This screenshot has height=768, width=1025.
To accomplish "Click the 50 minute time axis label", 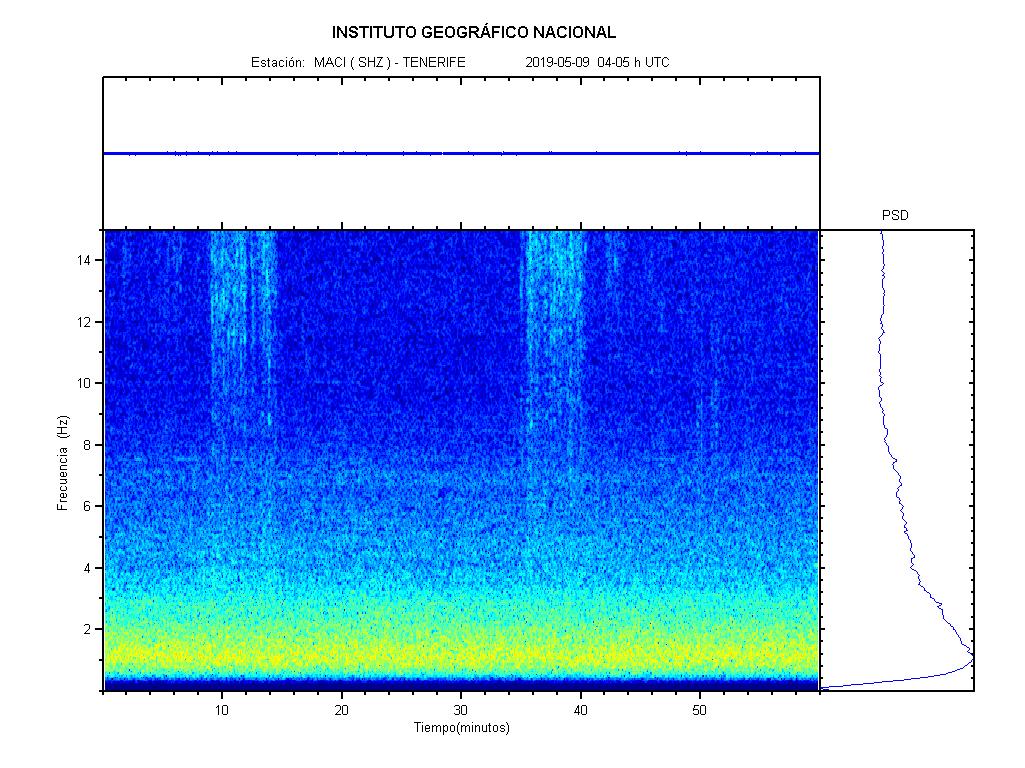I will click(700, 710).
